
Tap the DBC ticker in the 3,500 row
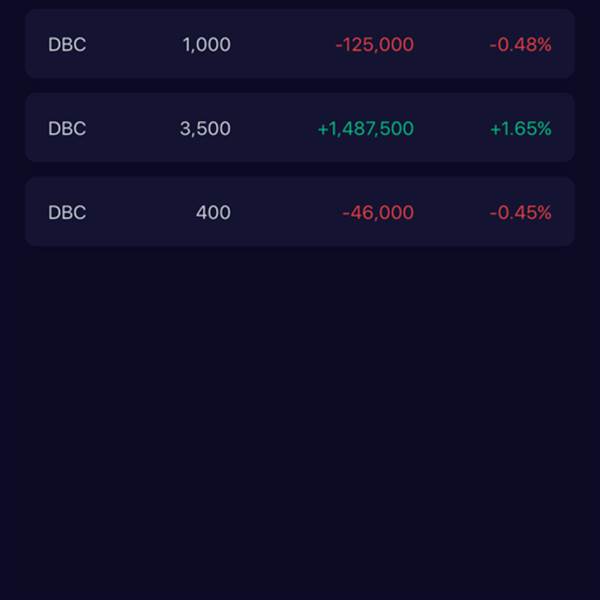[x=67, y=128]
